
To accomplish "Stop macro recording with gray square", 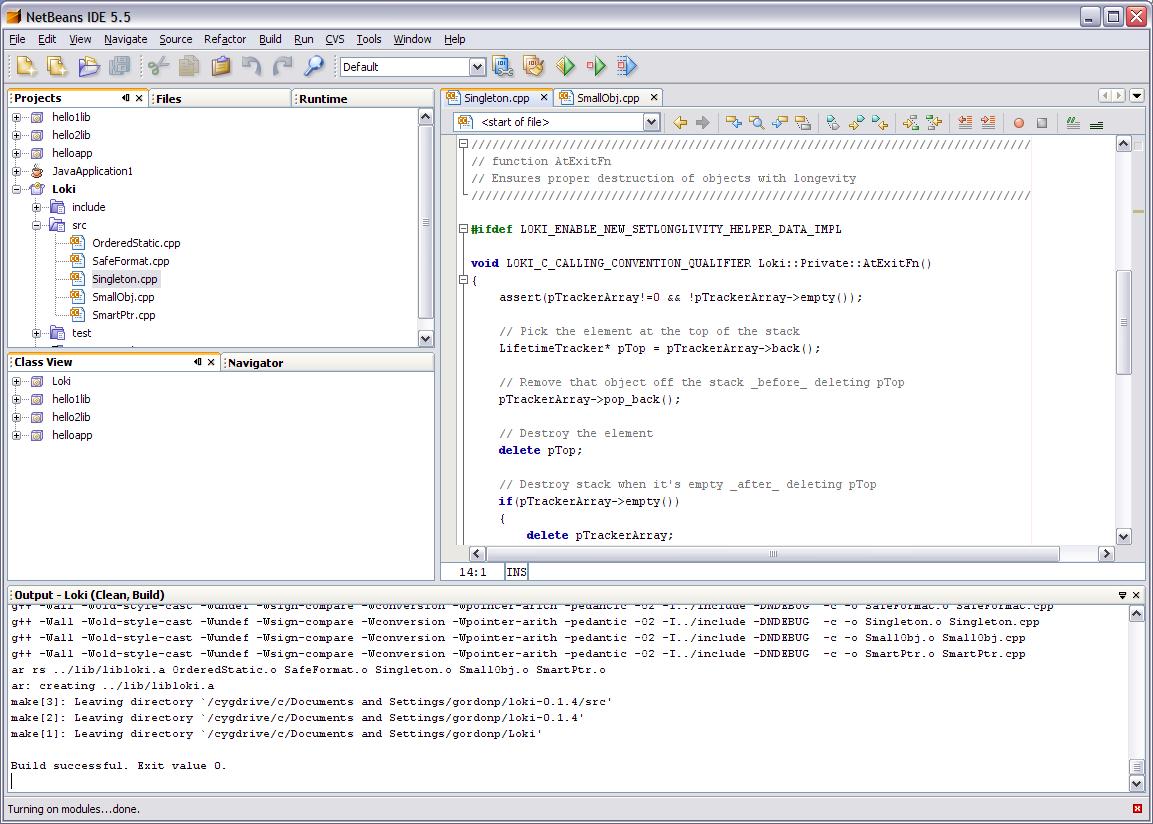I will coord(1042,123).
